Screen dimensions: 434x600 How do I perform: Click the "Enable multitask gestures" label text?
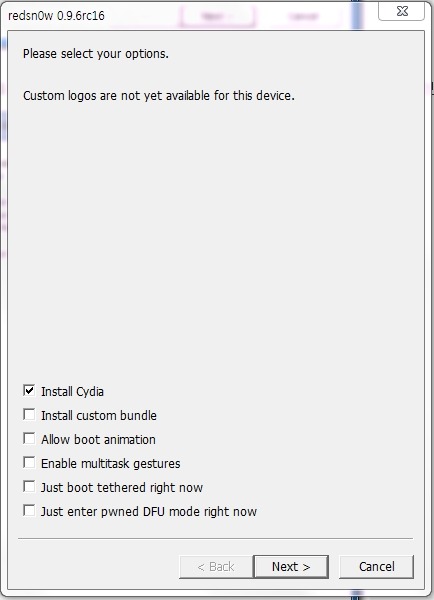click(111, 464)
